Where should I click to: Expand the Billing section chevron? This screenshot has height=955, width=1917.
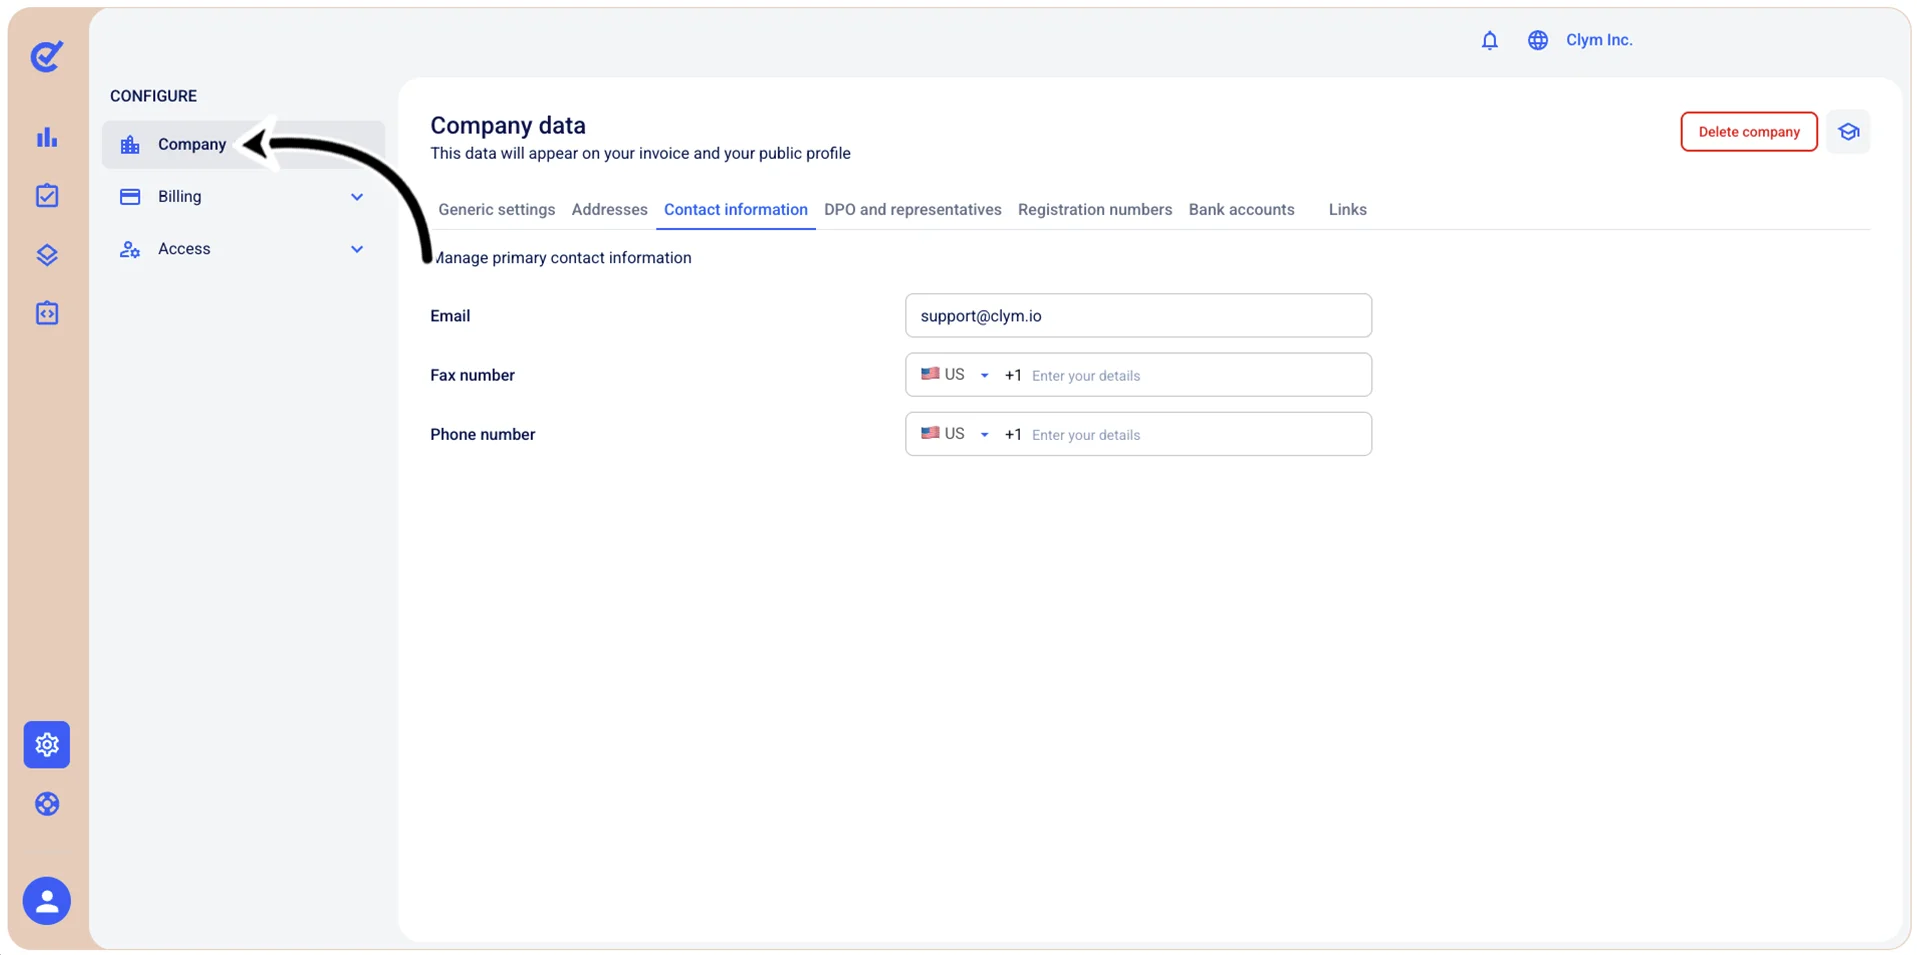[357, 197]
